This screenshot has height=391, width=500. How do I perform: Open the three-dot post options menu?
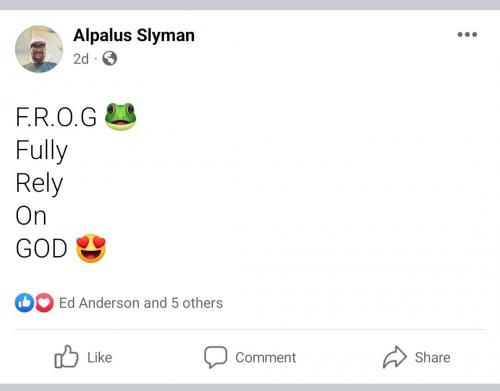pyautogui.click(x=467, y=34)
